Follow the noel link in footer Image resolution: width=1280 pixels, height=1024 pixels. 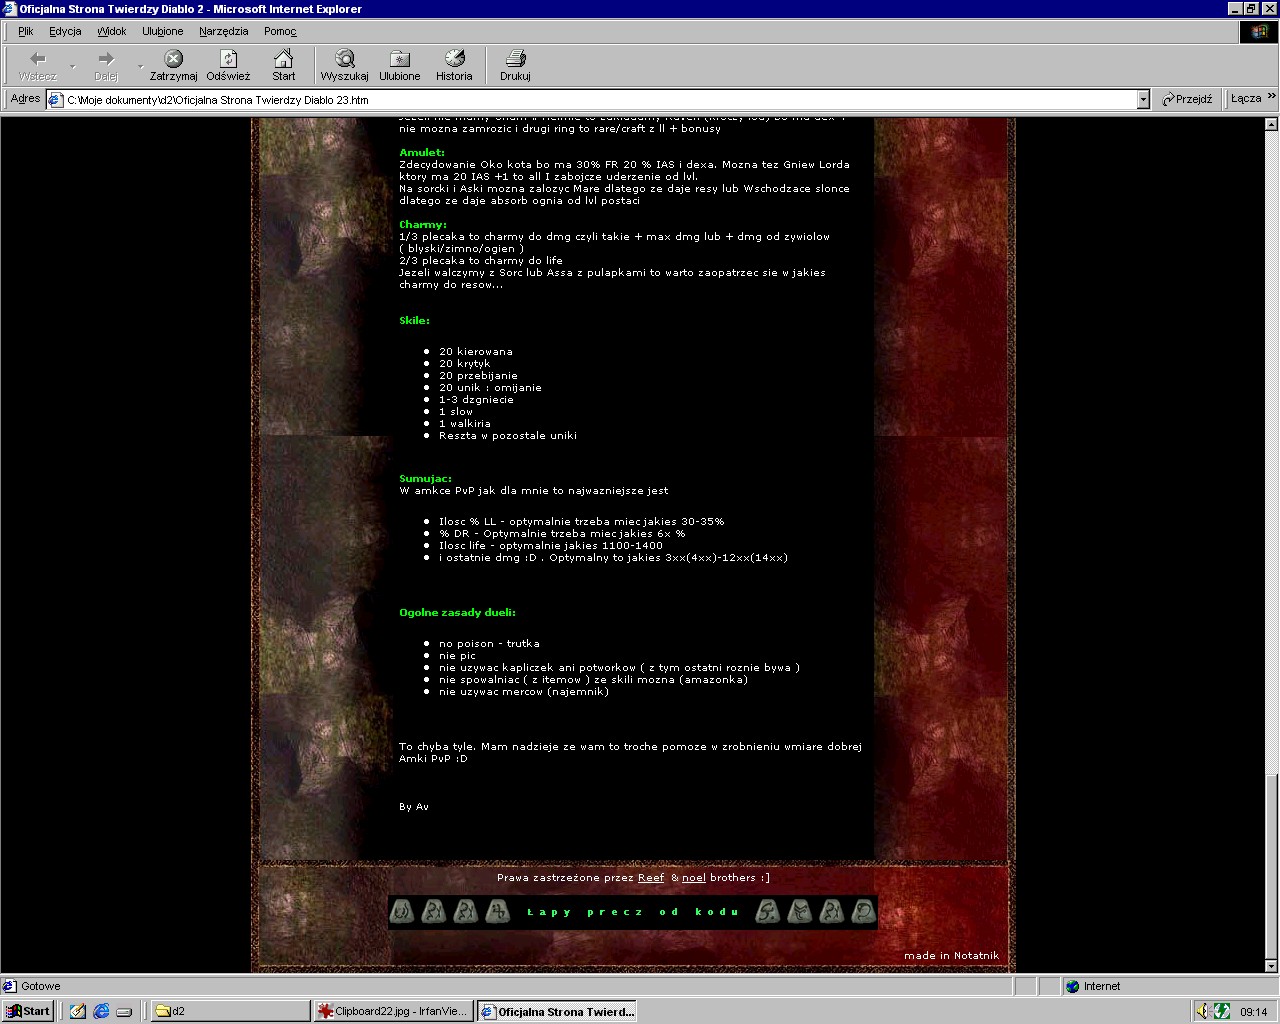pyautogui.click(x=693, y=878)
